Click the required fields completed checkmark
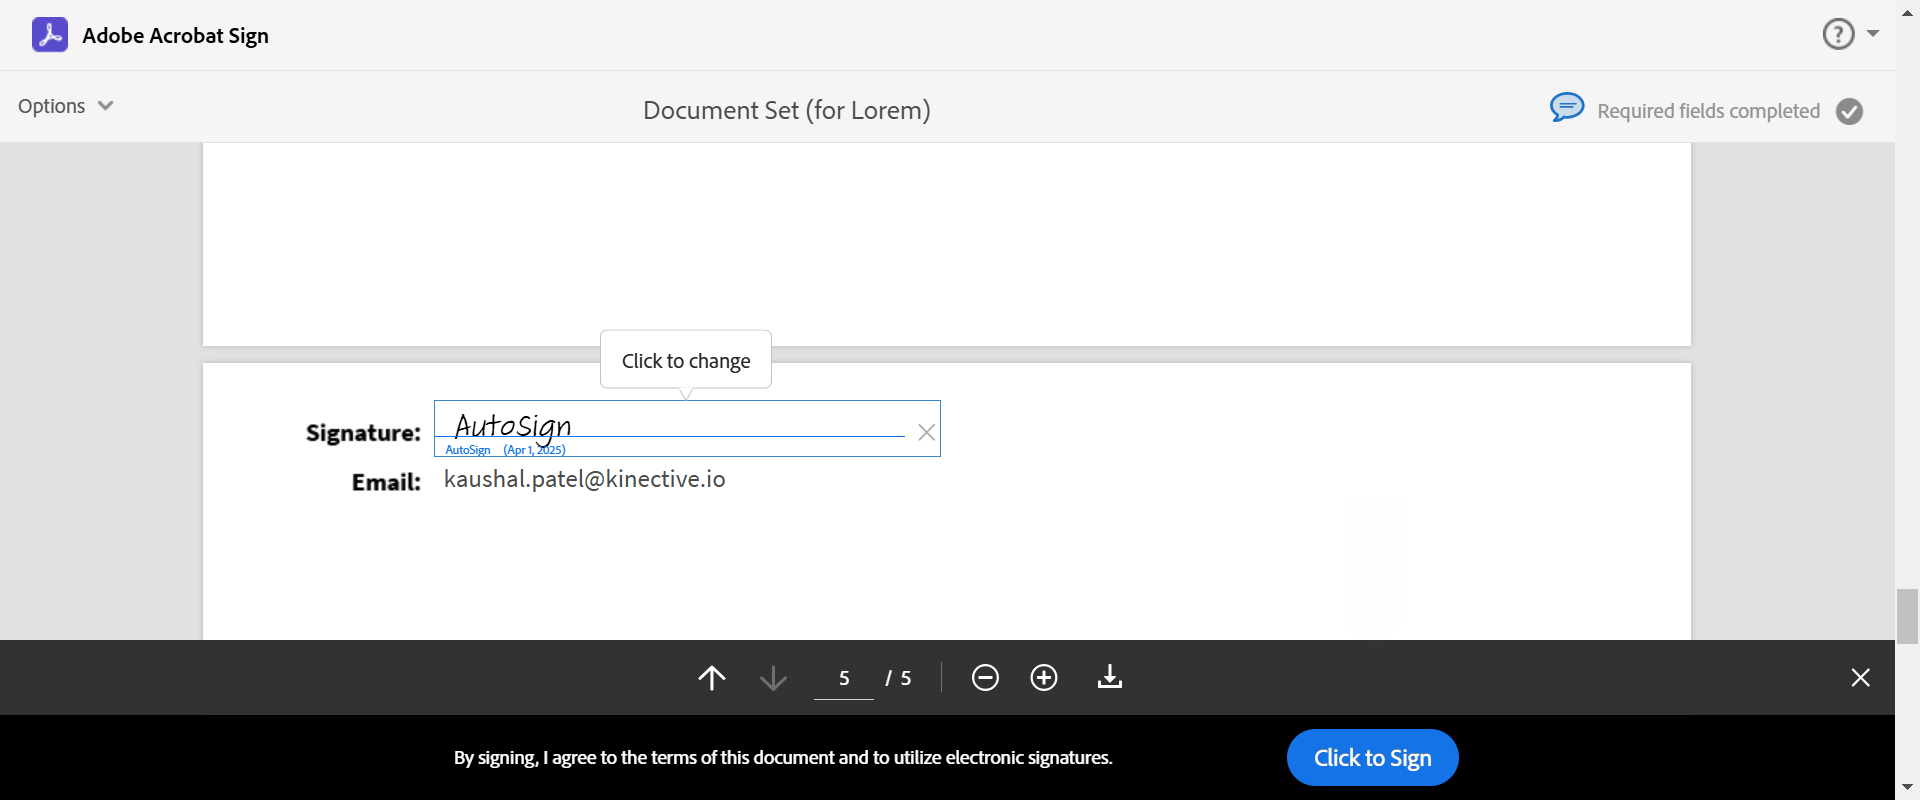This screenshot has height=800, width=1920. point(1849,111)
